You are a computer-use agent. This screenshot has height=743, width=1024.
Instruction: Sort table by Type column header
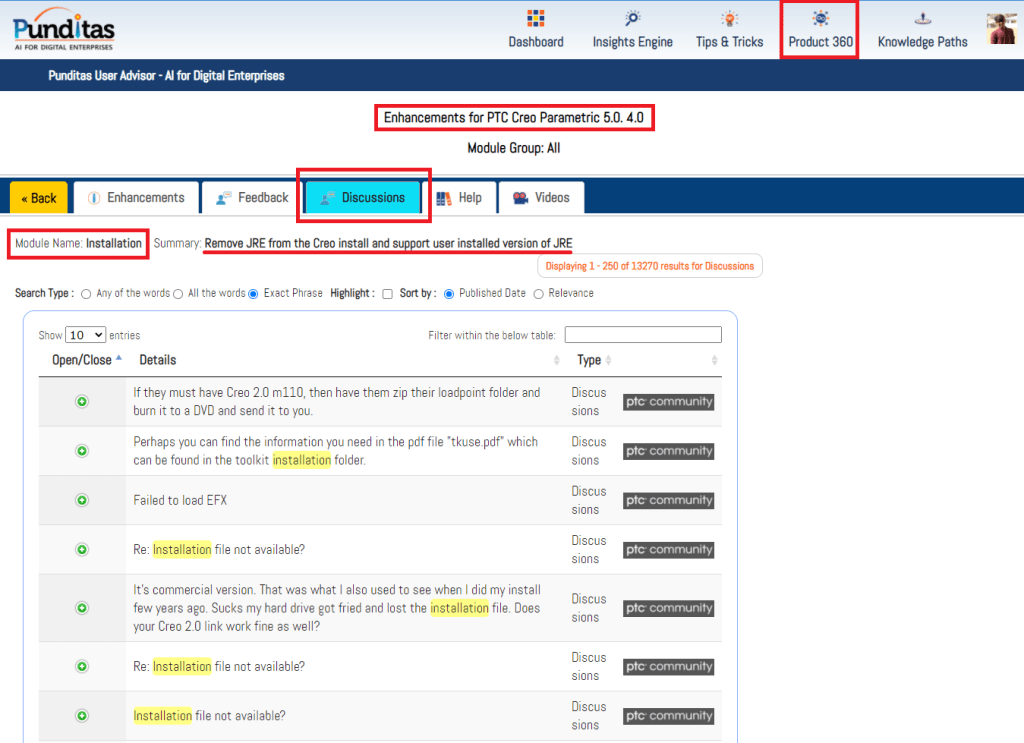click(589, 360)
